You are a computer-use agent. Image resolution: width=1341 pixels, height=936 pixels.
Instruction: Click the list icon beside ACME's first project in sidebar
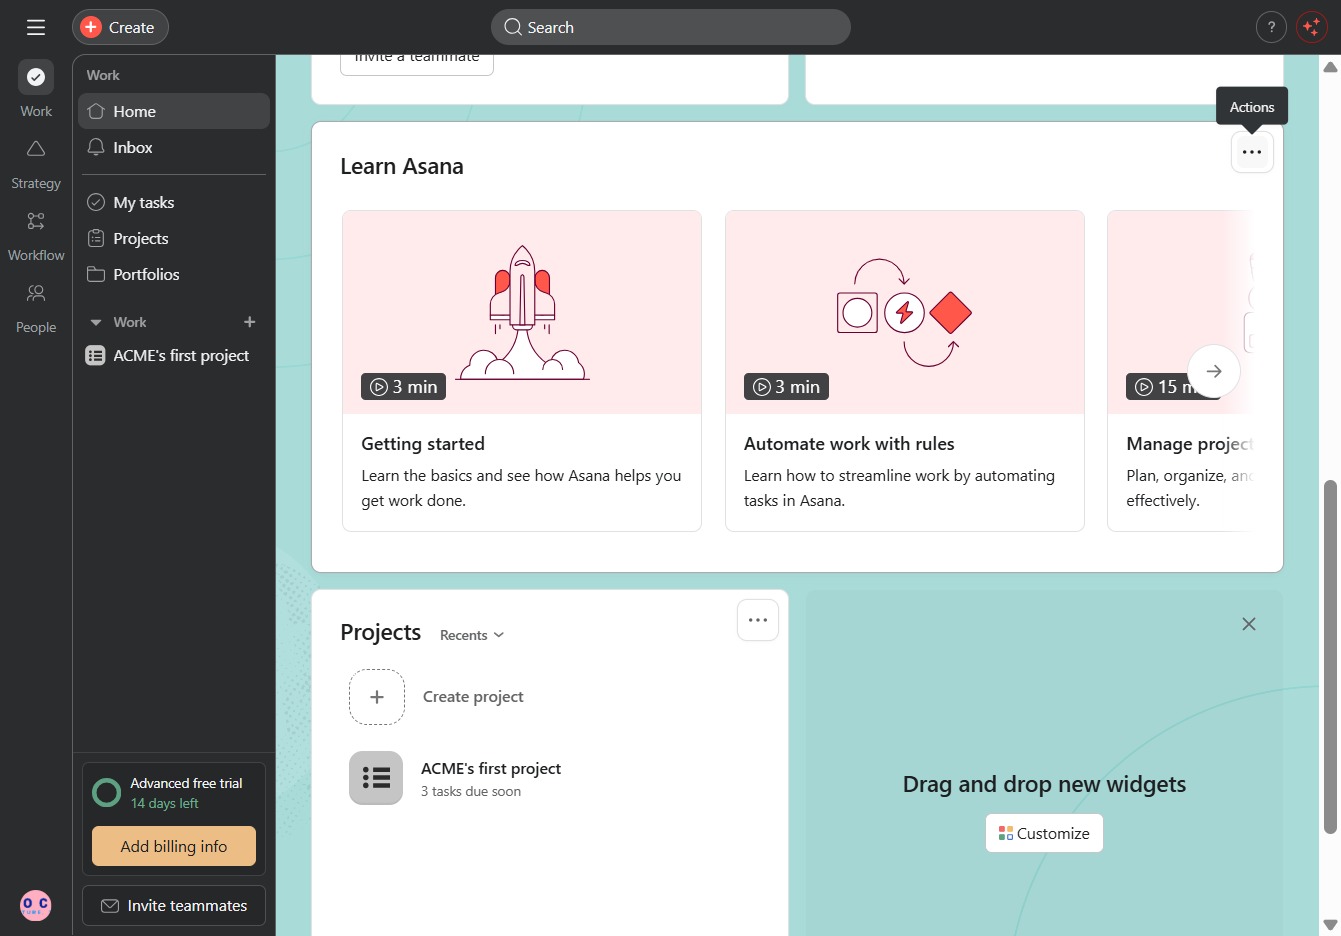click(x=95, y=355)
